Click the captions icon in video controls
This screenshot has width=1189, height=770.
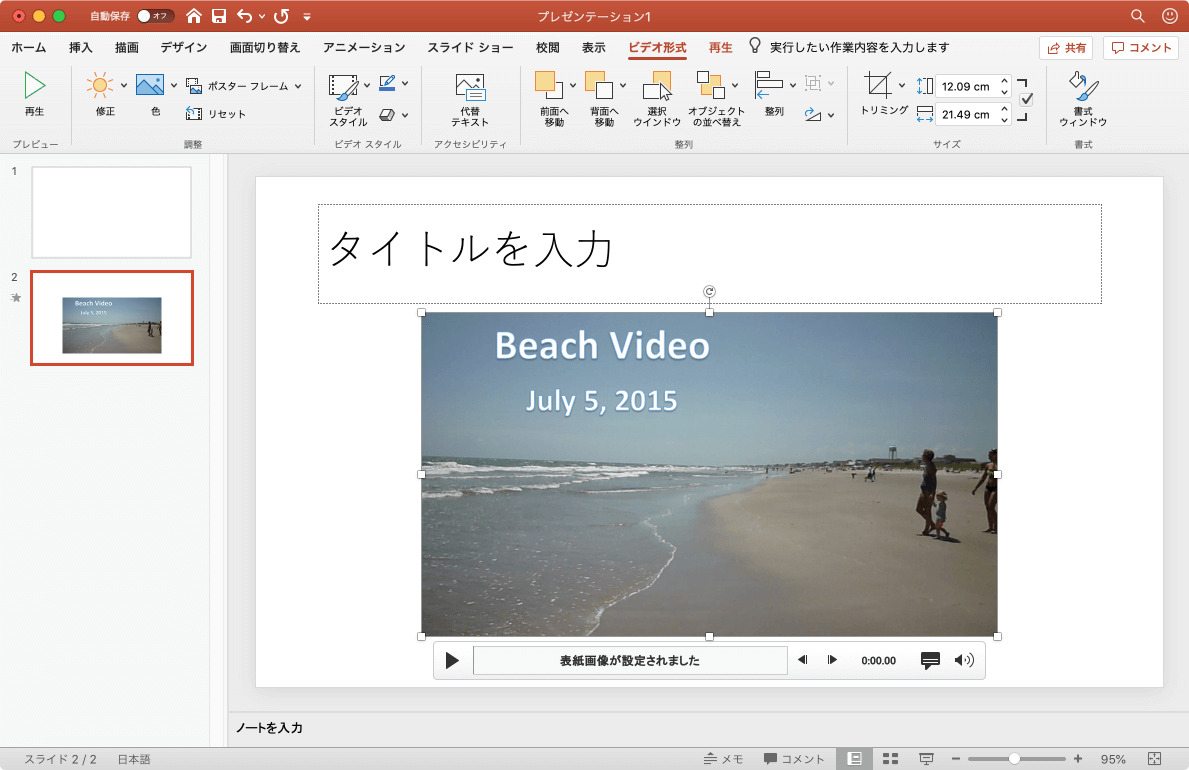click(930, 660)
